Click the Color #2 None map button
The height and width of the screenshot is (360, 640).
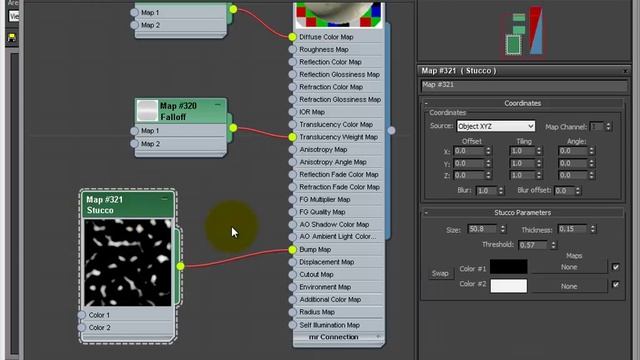tap(569, 286)
